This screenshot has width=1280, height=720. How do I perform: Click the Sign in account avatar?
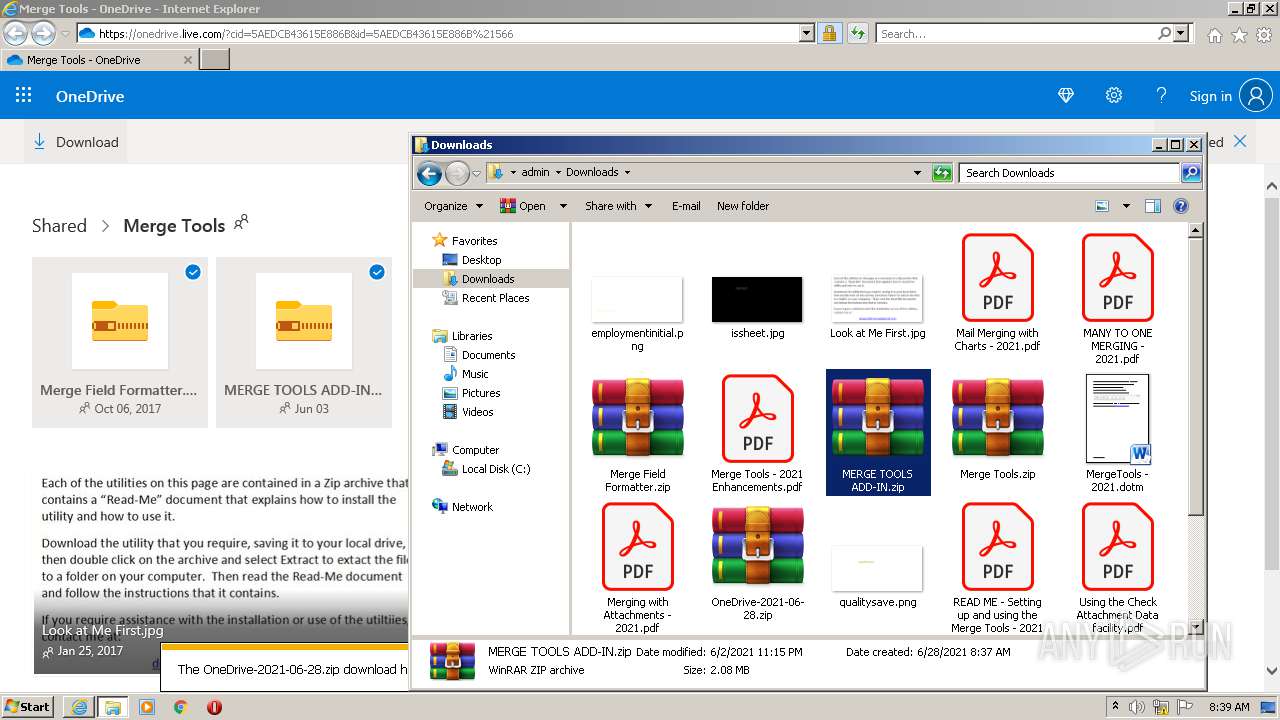pyautogui.click(x=1256, y=96)
